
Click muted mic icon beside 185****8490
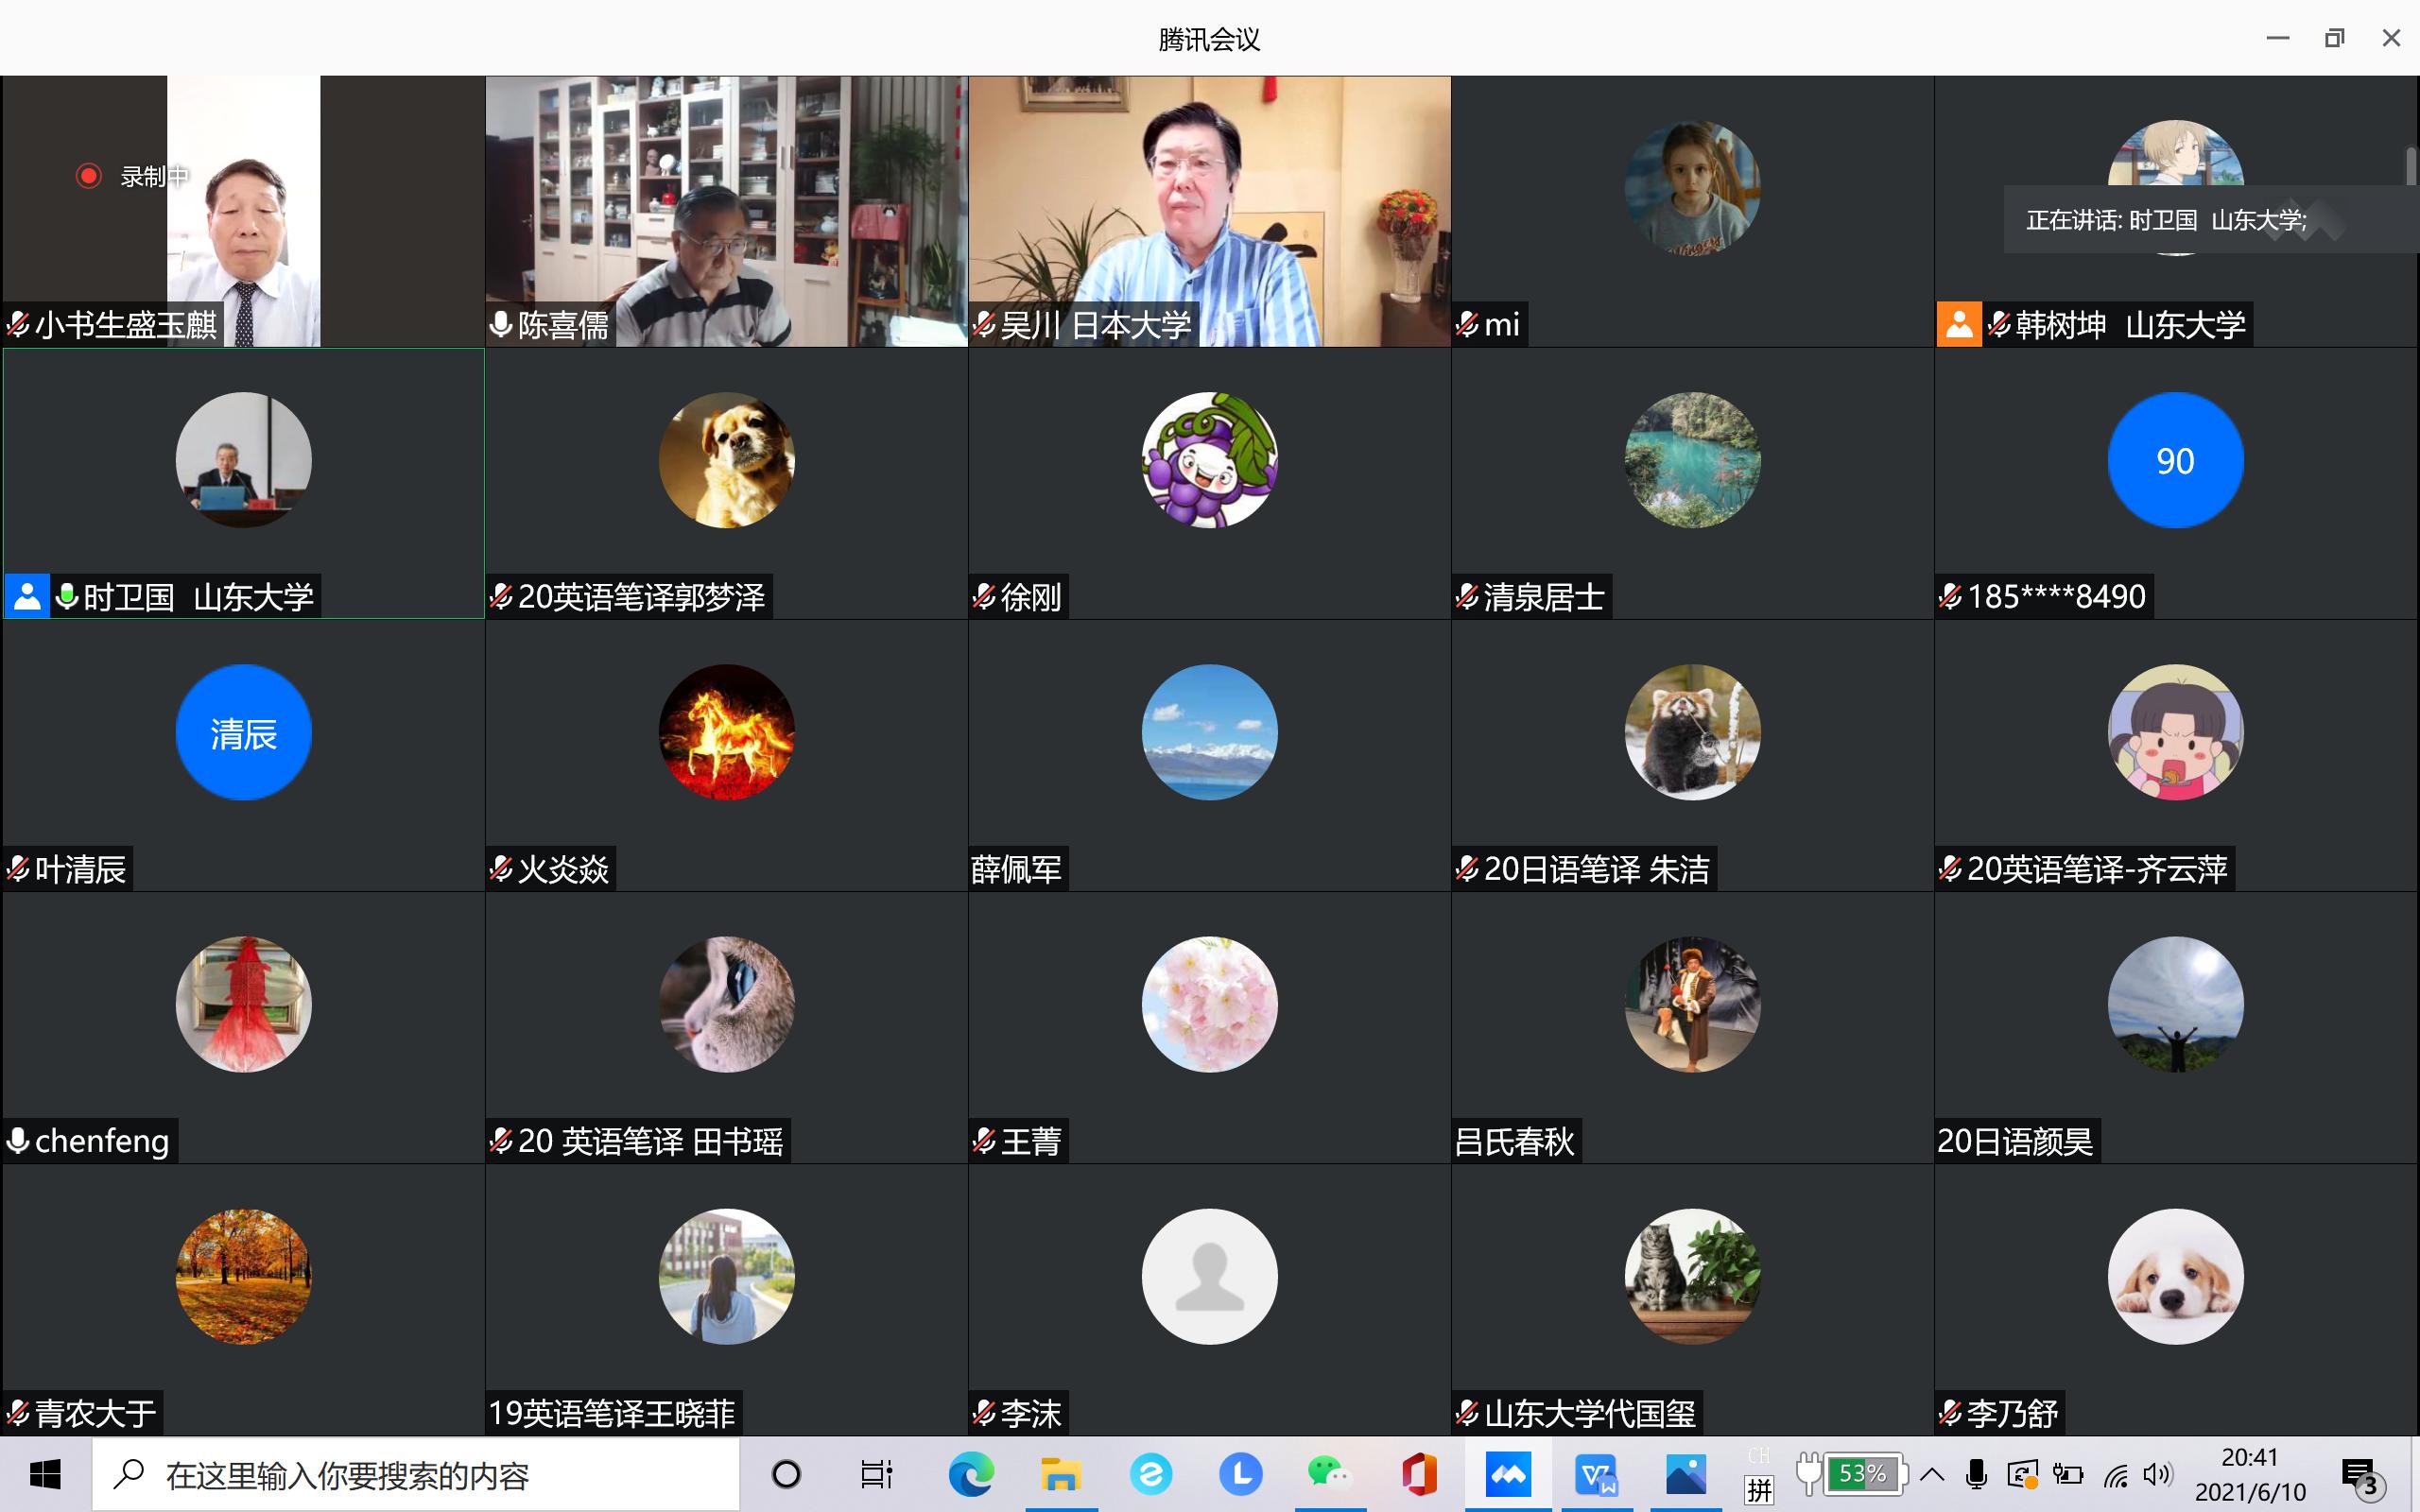point(1950,597)
